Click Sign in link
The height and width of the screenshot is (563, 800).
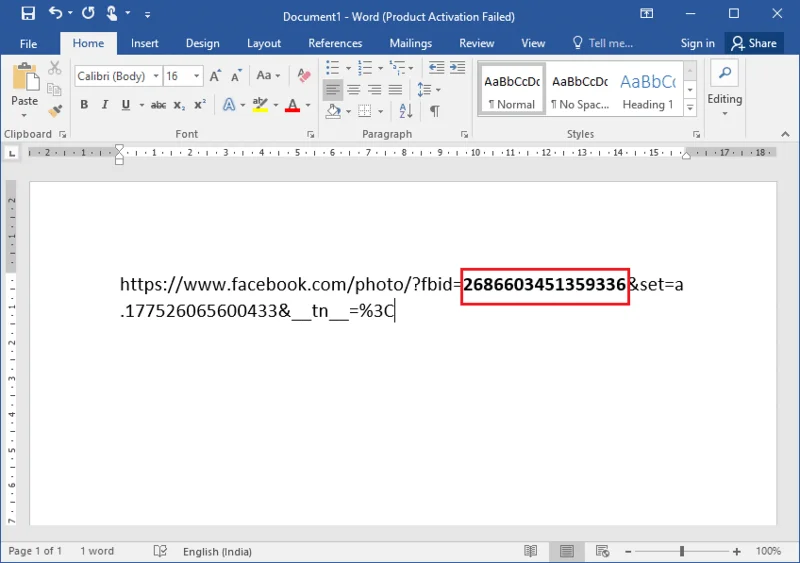coord(697,43)
